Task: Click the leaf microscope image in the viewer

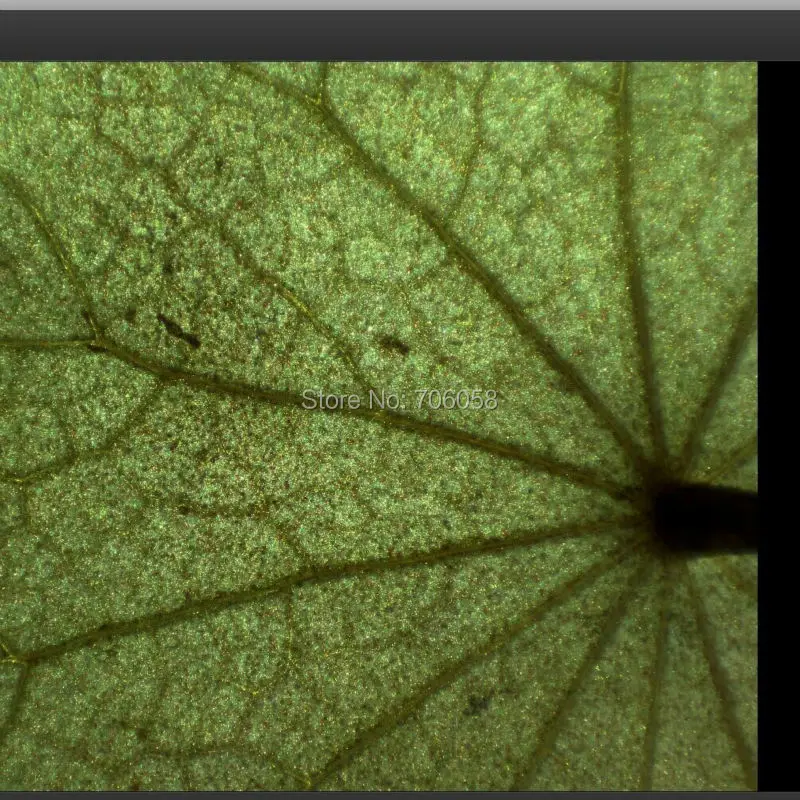Action: [x=379, y=427]
